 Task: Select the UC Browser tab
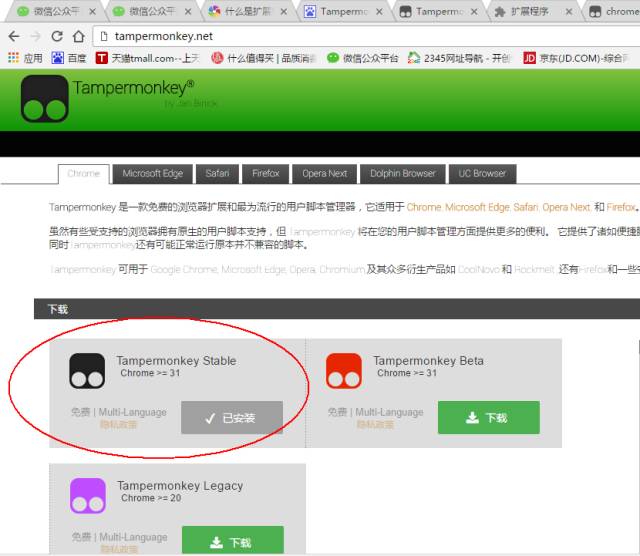482,174
